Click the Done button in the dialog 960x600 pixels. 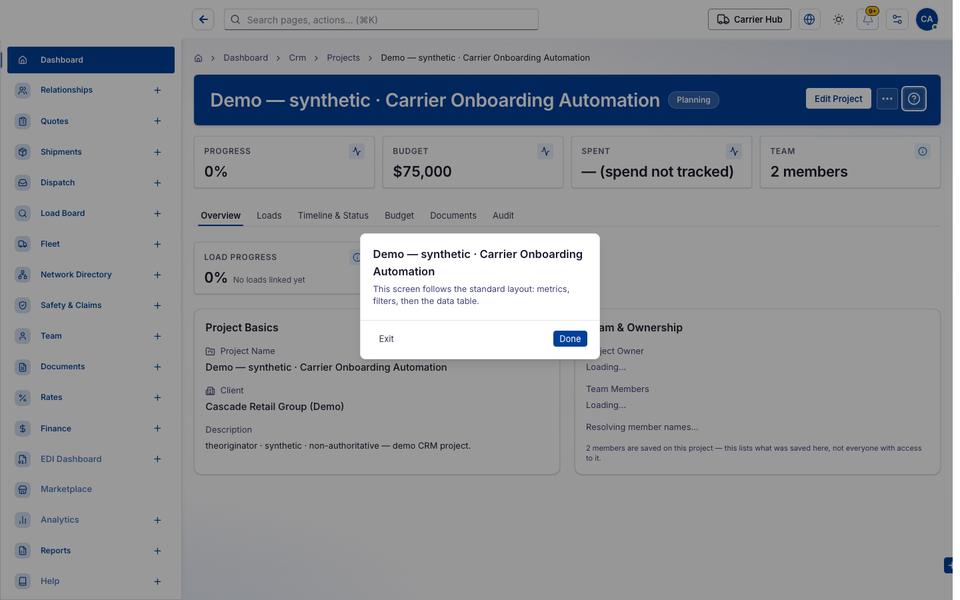pos(569,339)
